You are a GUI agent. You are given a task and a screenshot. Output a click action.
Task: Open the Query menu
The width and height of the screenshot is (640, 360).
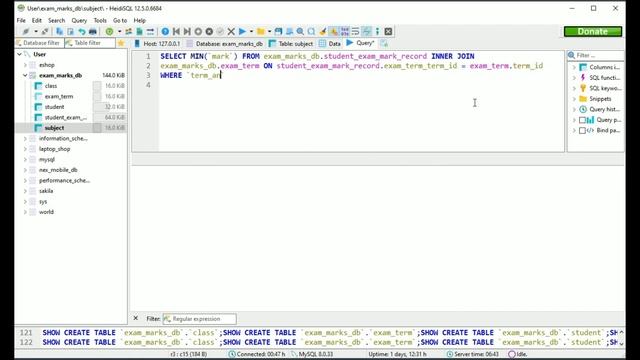point(79,20)
